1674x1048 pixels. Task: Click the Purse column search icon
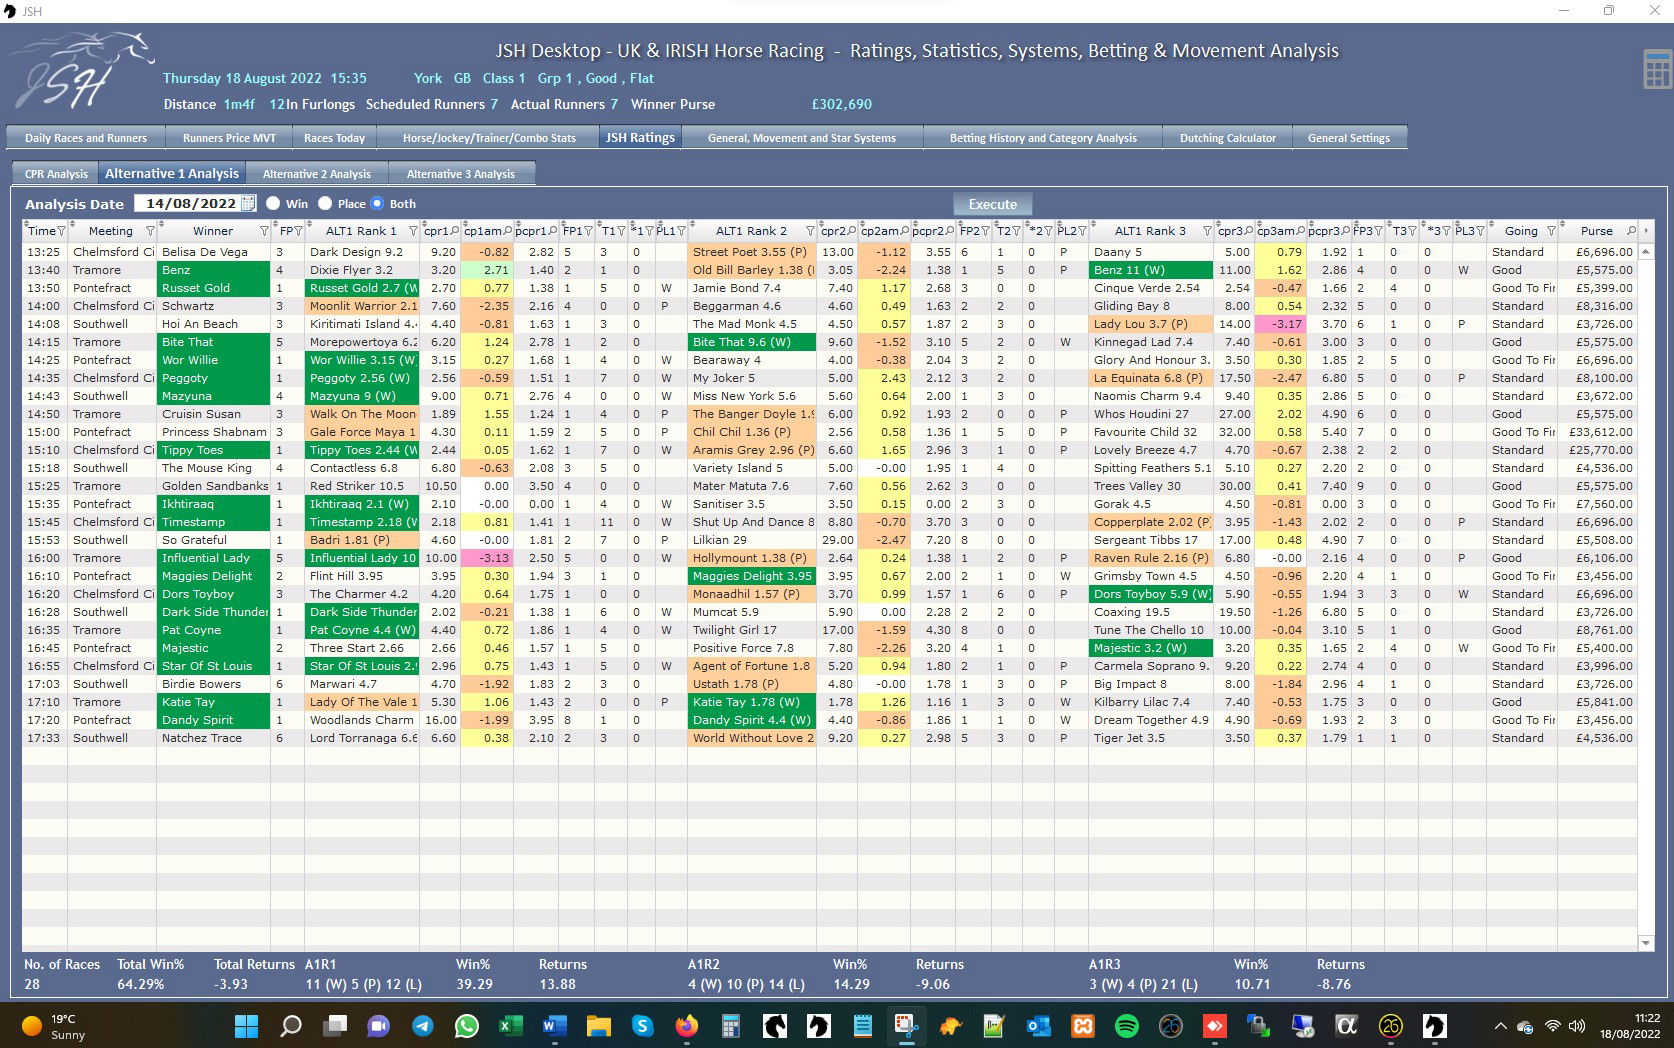[1631, 231]
